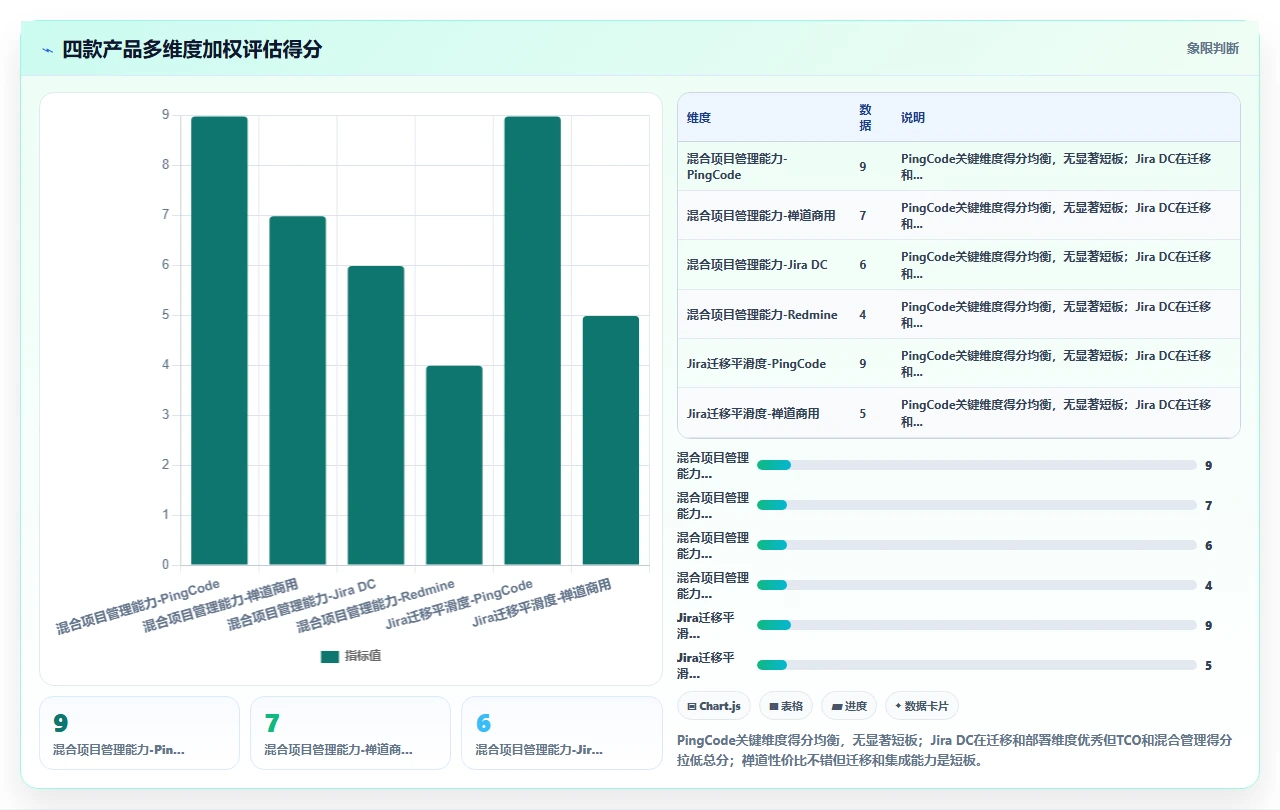Select the Chart.js tag
Viewport: 1280px width, 810px height.
(x=713, y=706)
